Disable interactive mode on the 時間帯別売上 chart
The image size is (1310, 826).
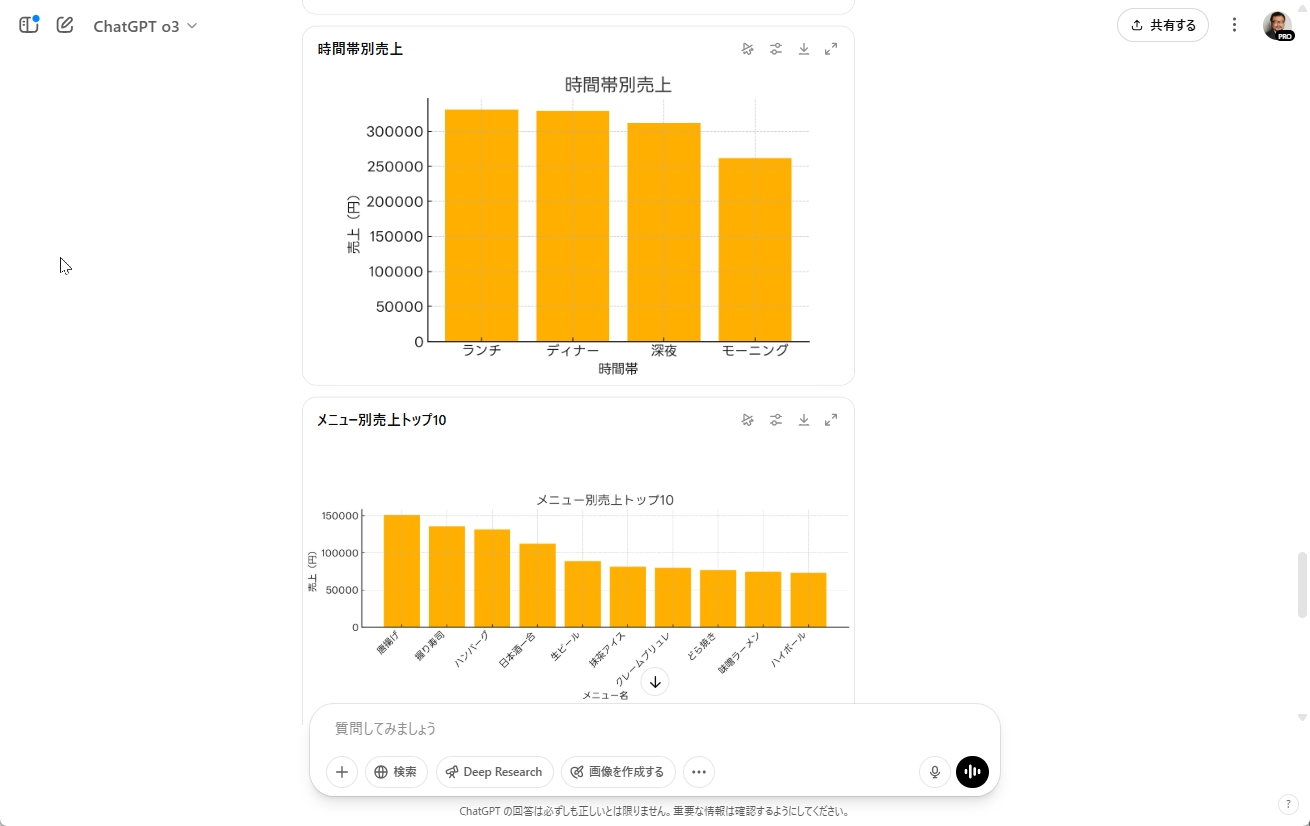[x=747, y=48]
